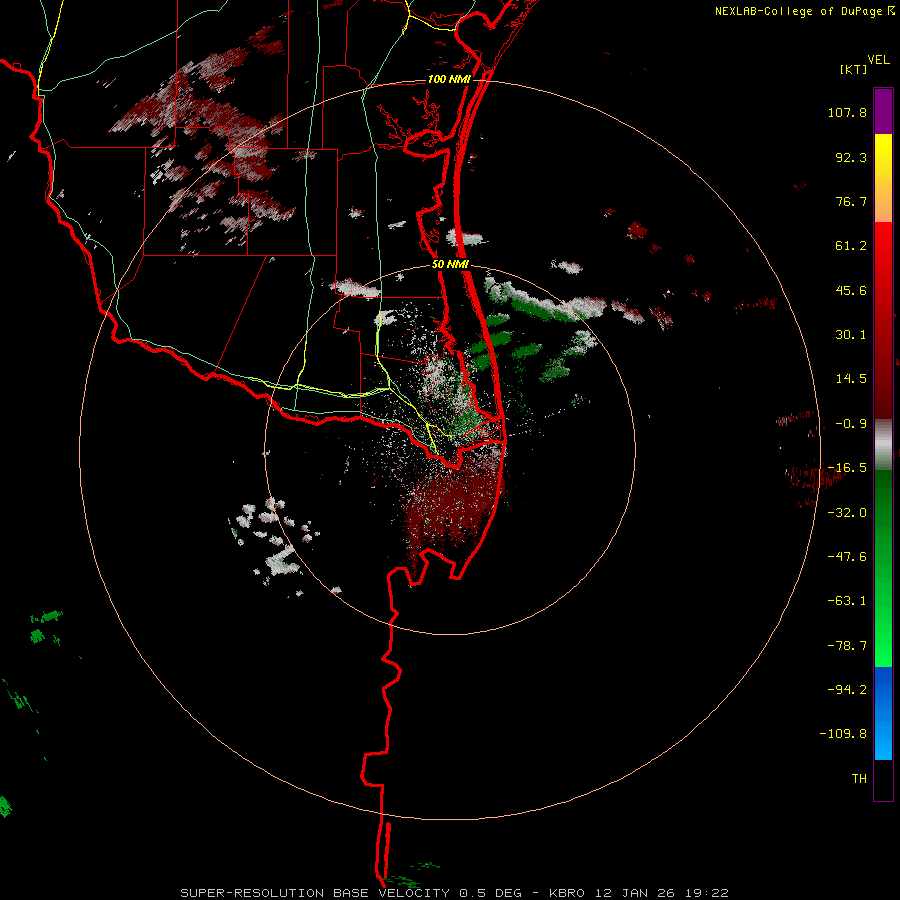Select the 30.1 velocity scale value
The width and height of the screenshot is (900, 900).
851,335
